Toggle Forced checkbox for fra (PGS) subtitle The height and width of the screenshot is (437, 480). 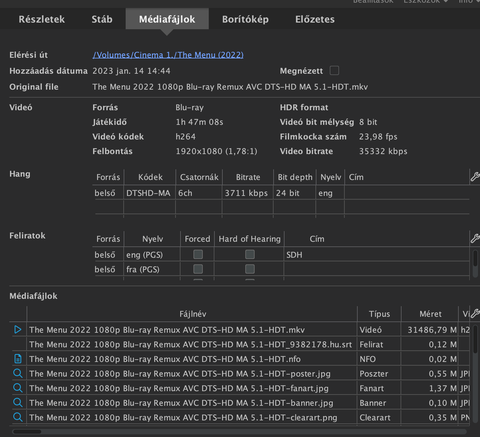tap(198, 269)
